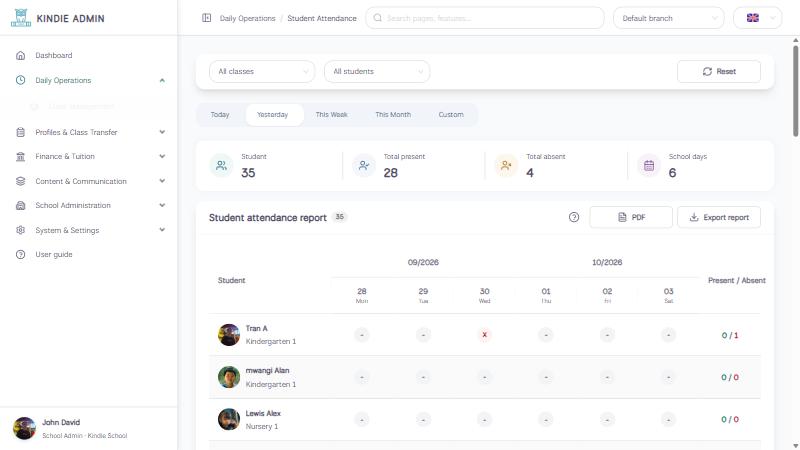Click Tran A's absent mark on the 30th
The height and width of the screenshot is (450, 800).
[x=485, y=335]
